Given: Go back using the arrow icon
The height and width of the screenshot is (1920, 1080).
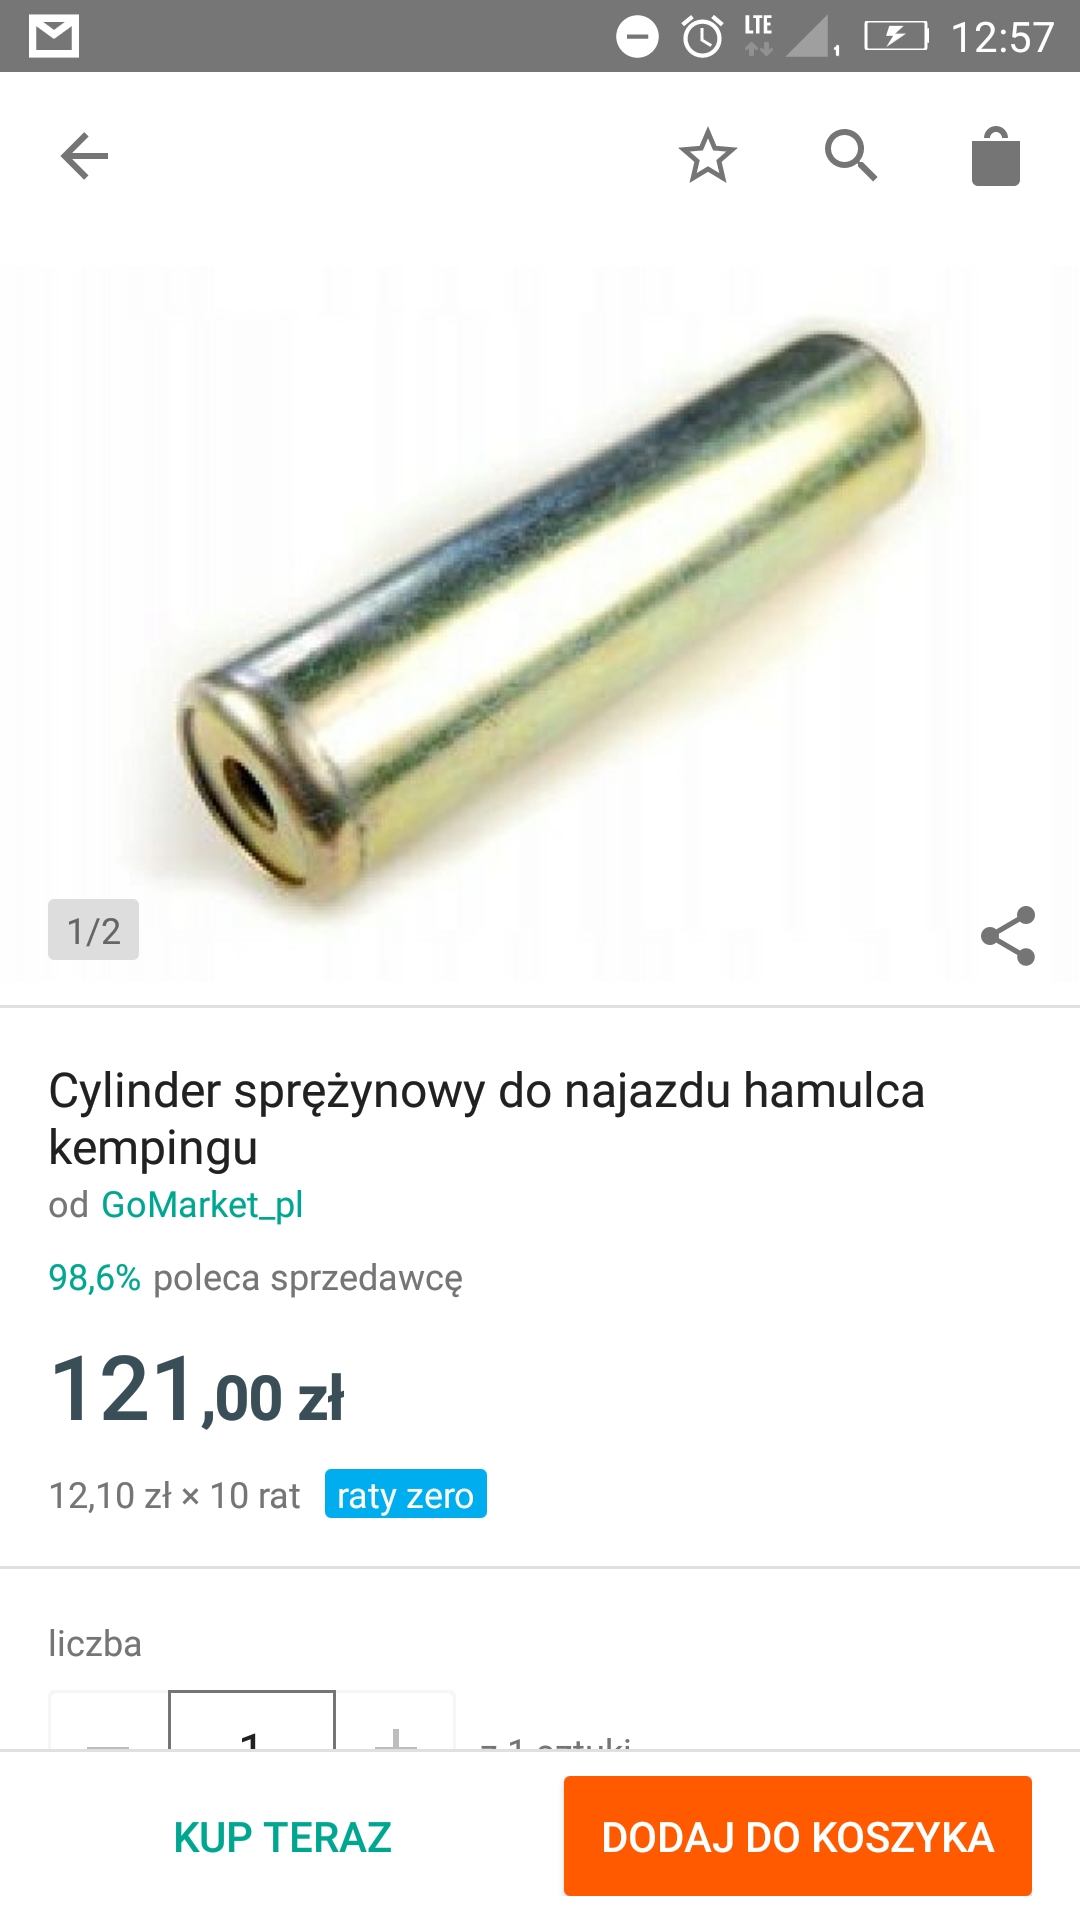Looking at the screenshot, I should pyautogui.click(x=84, y=156).
